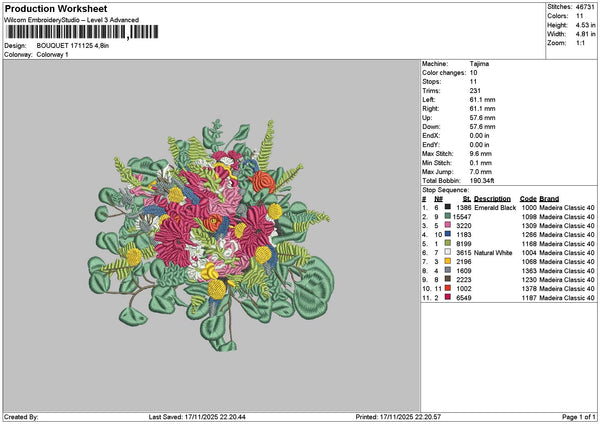
Task: Select the Stitches value 46731
Action: [x=585, y=7]
